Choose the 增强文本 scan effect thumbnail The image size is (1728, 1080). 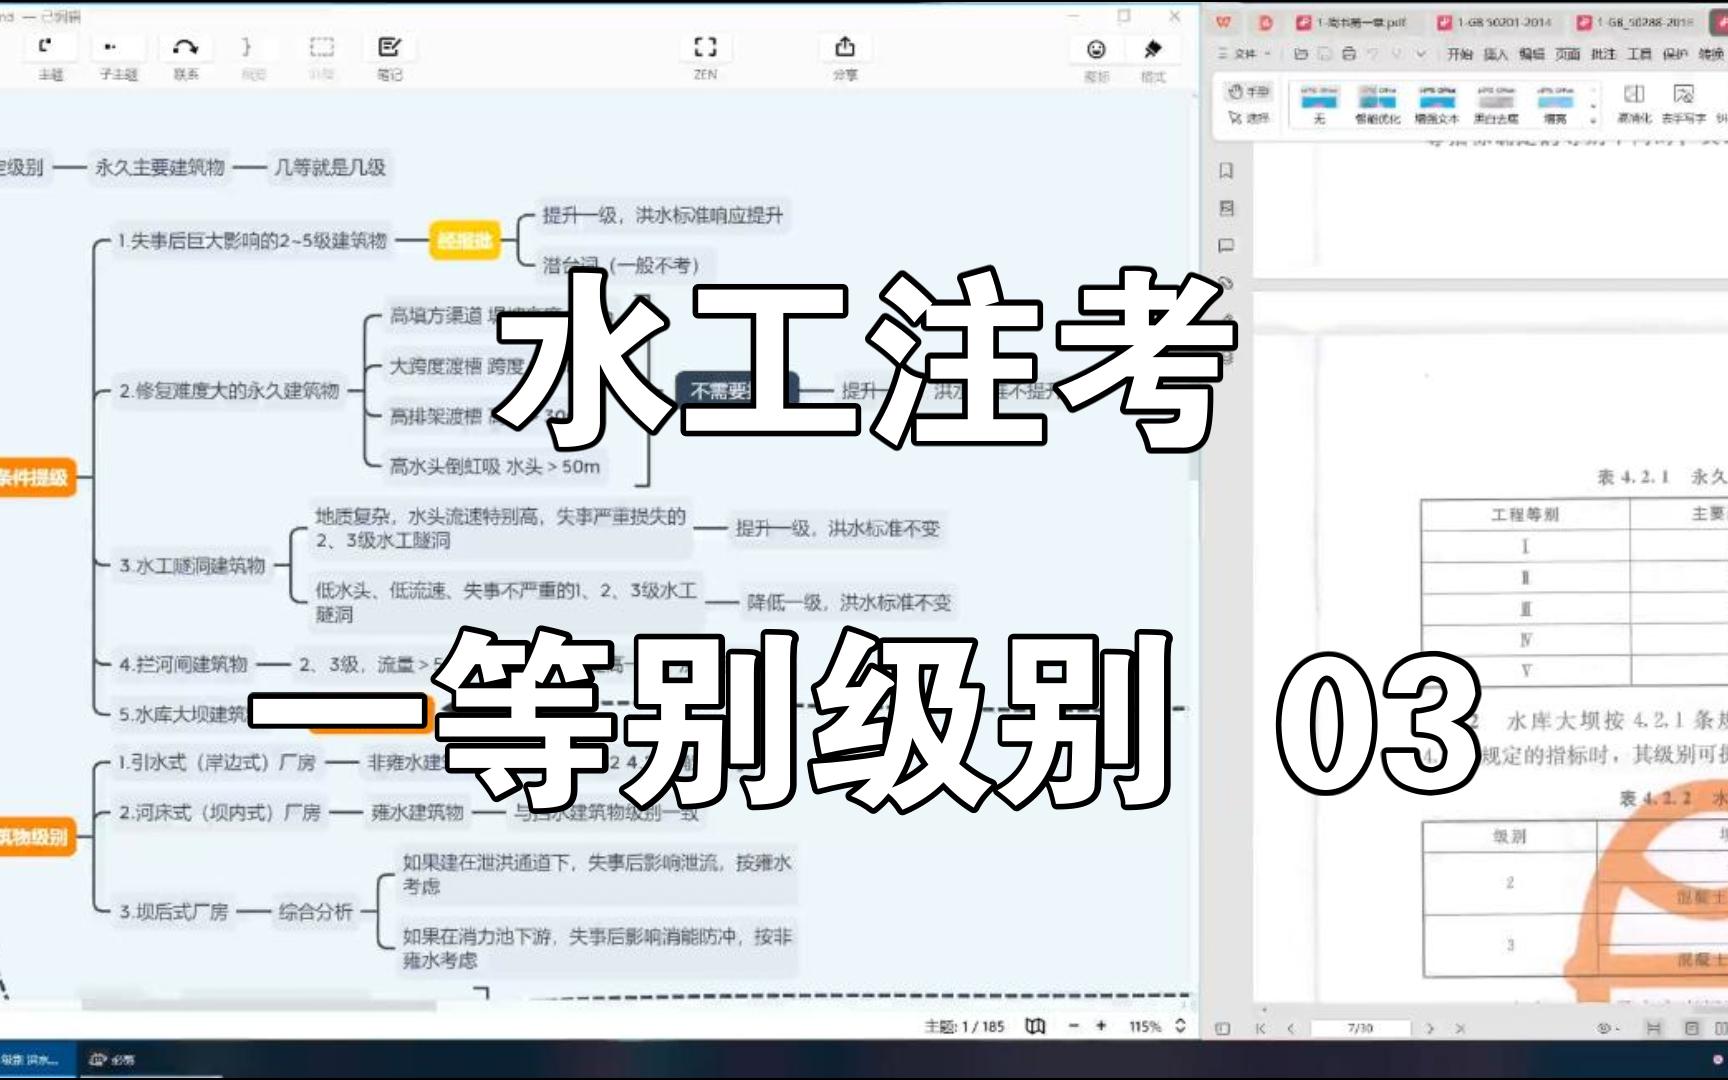(x=1437, y=104)
